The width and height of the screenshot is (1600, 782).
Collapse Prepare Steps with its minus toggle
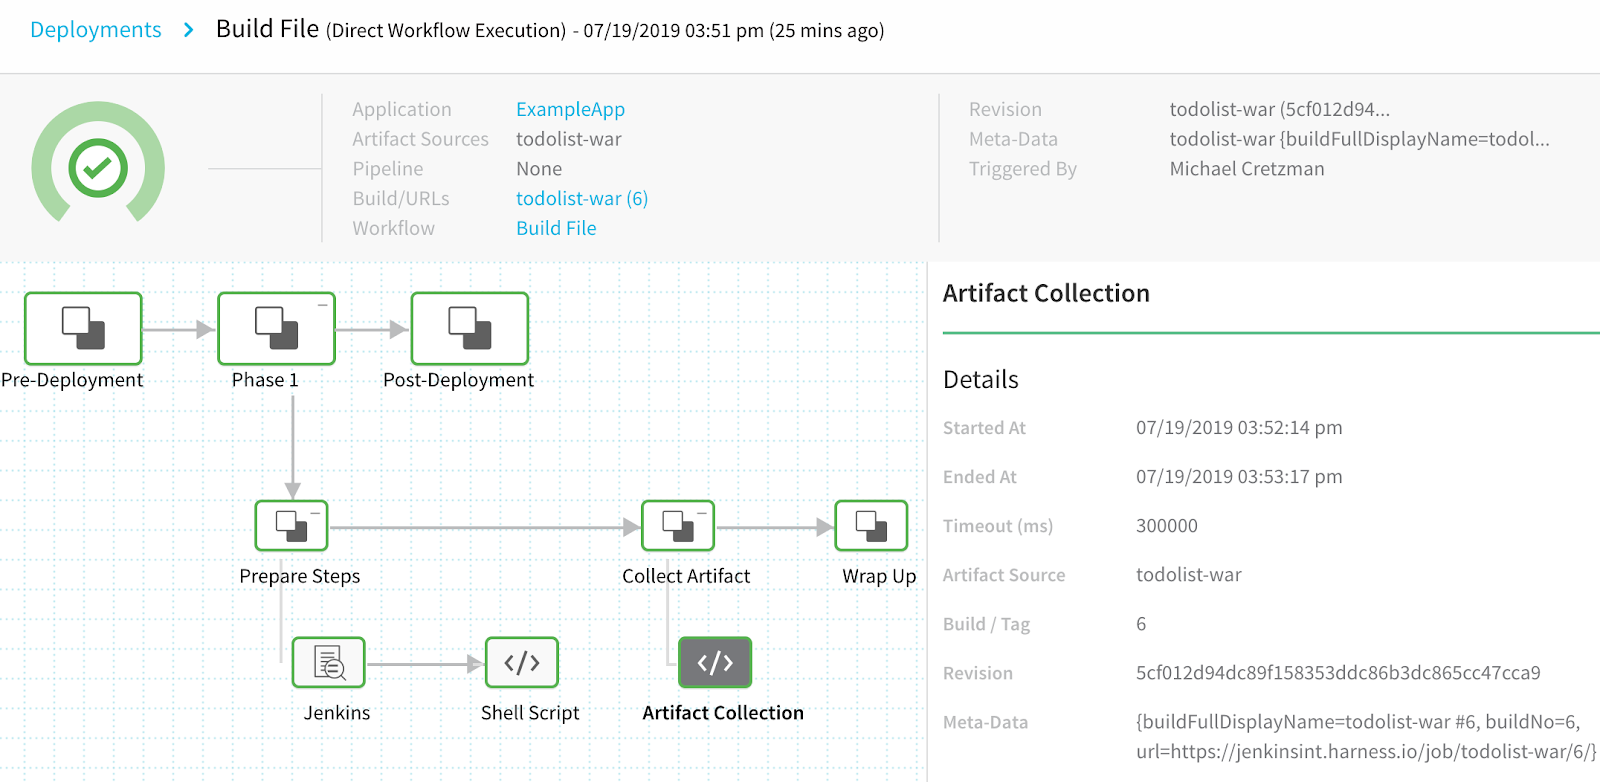click(316, 512)
